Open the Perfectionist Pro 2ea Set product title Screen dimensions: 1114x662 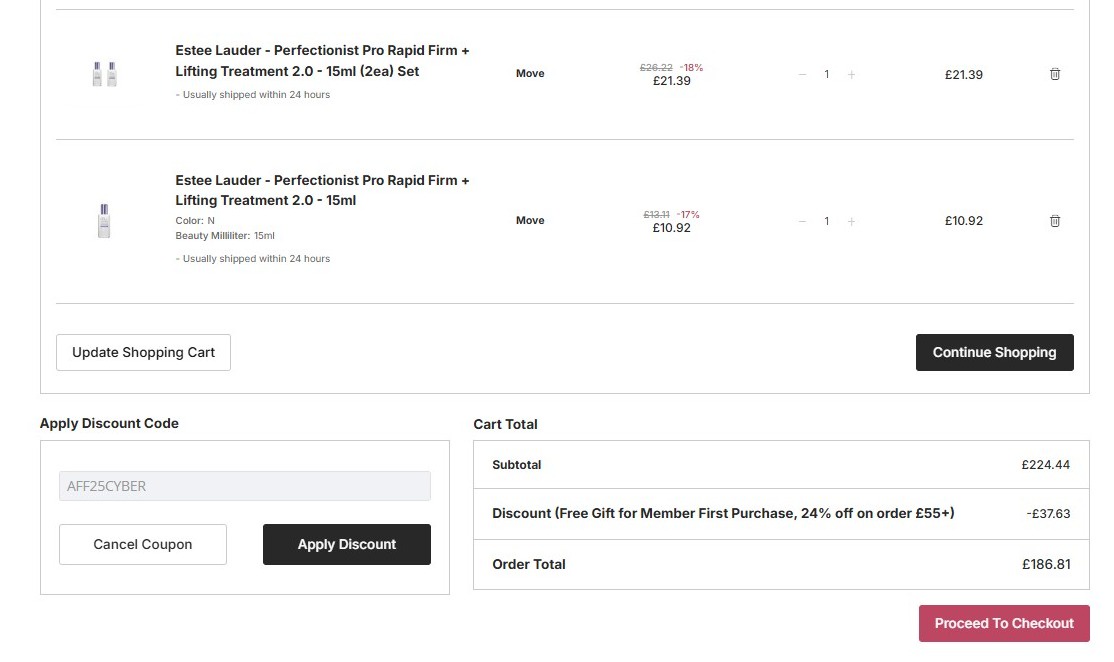coord(322,61)
